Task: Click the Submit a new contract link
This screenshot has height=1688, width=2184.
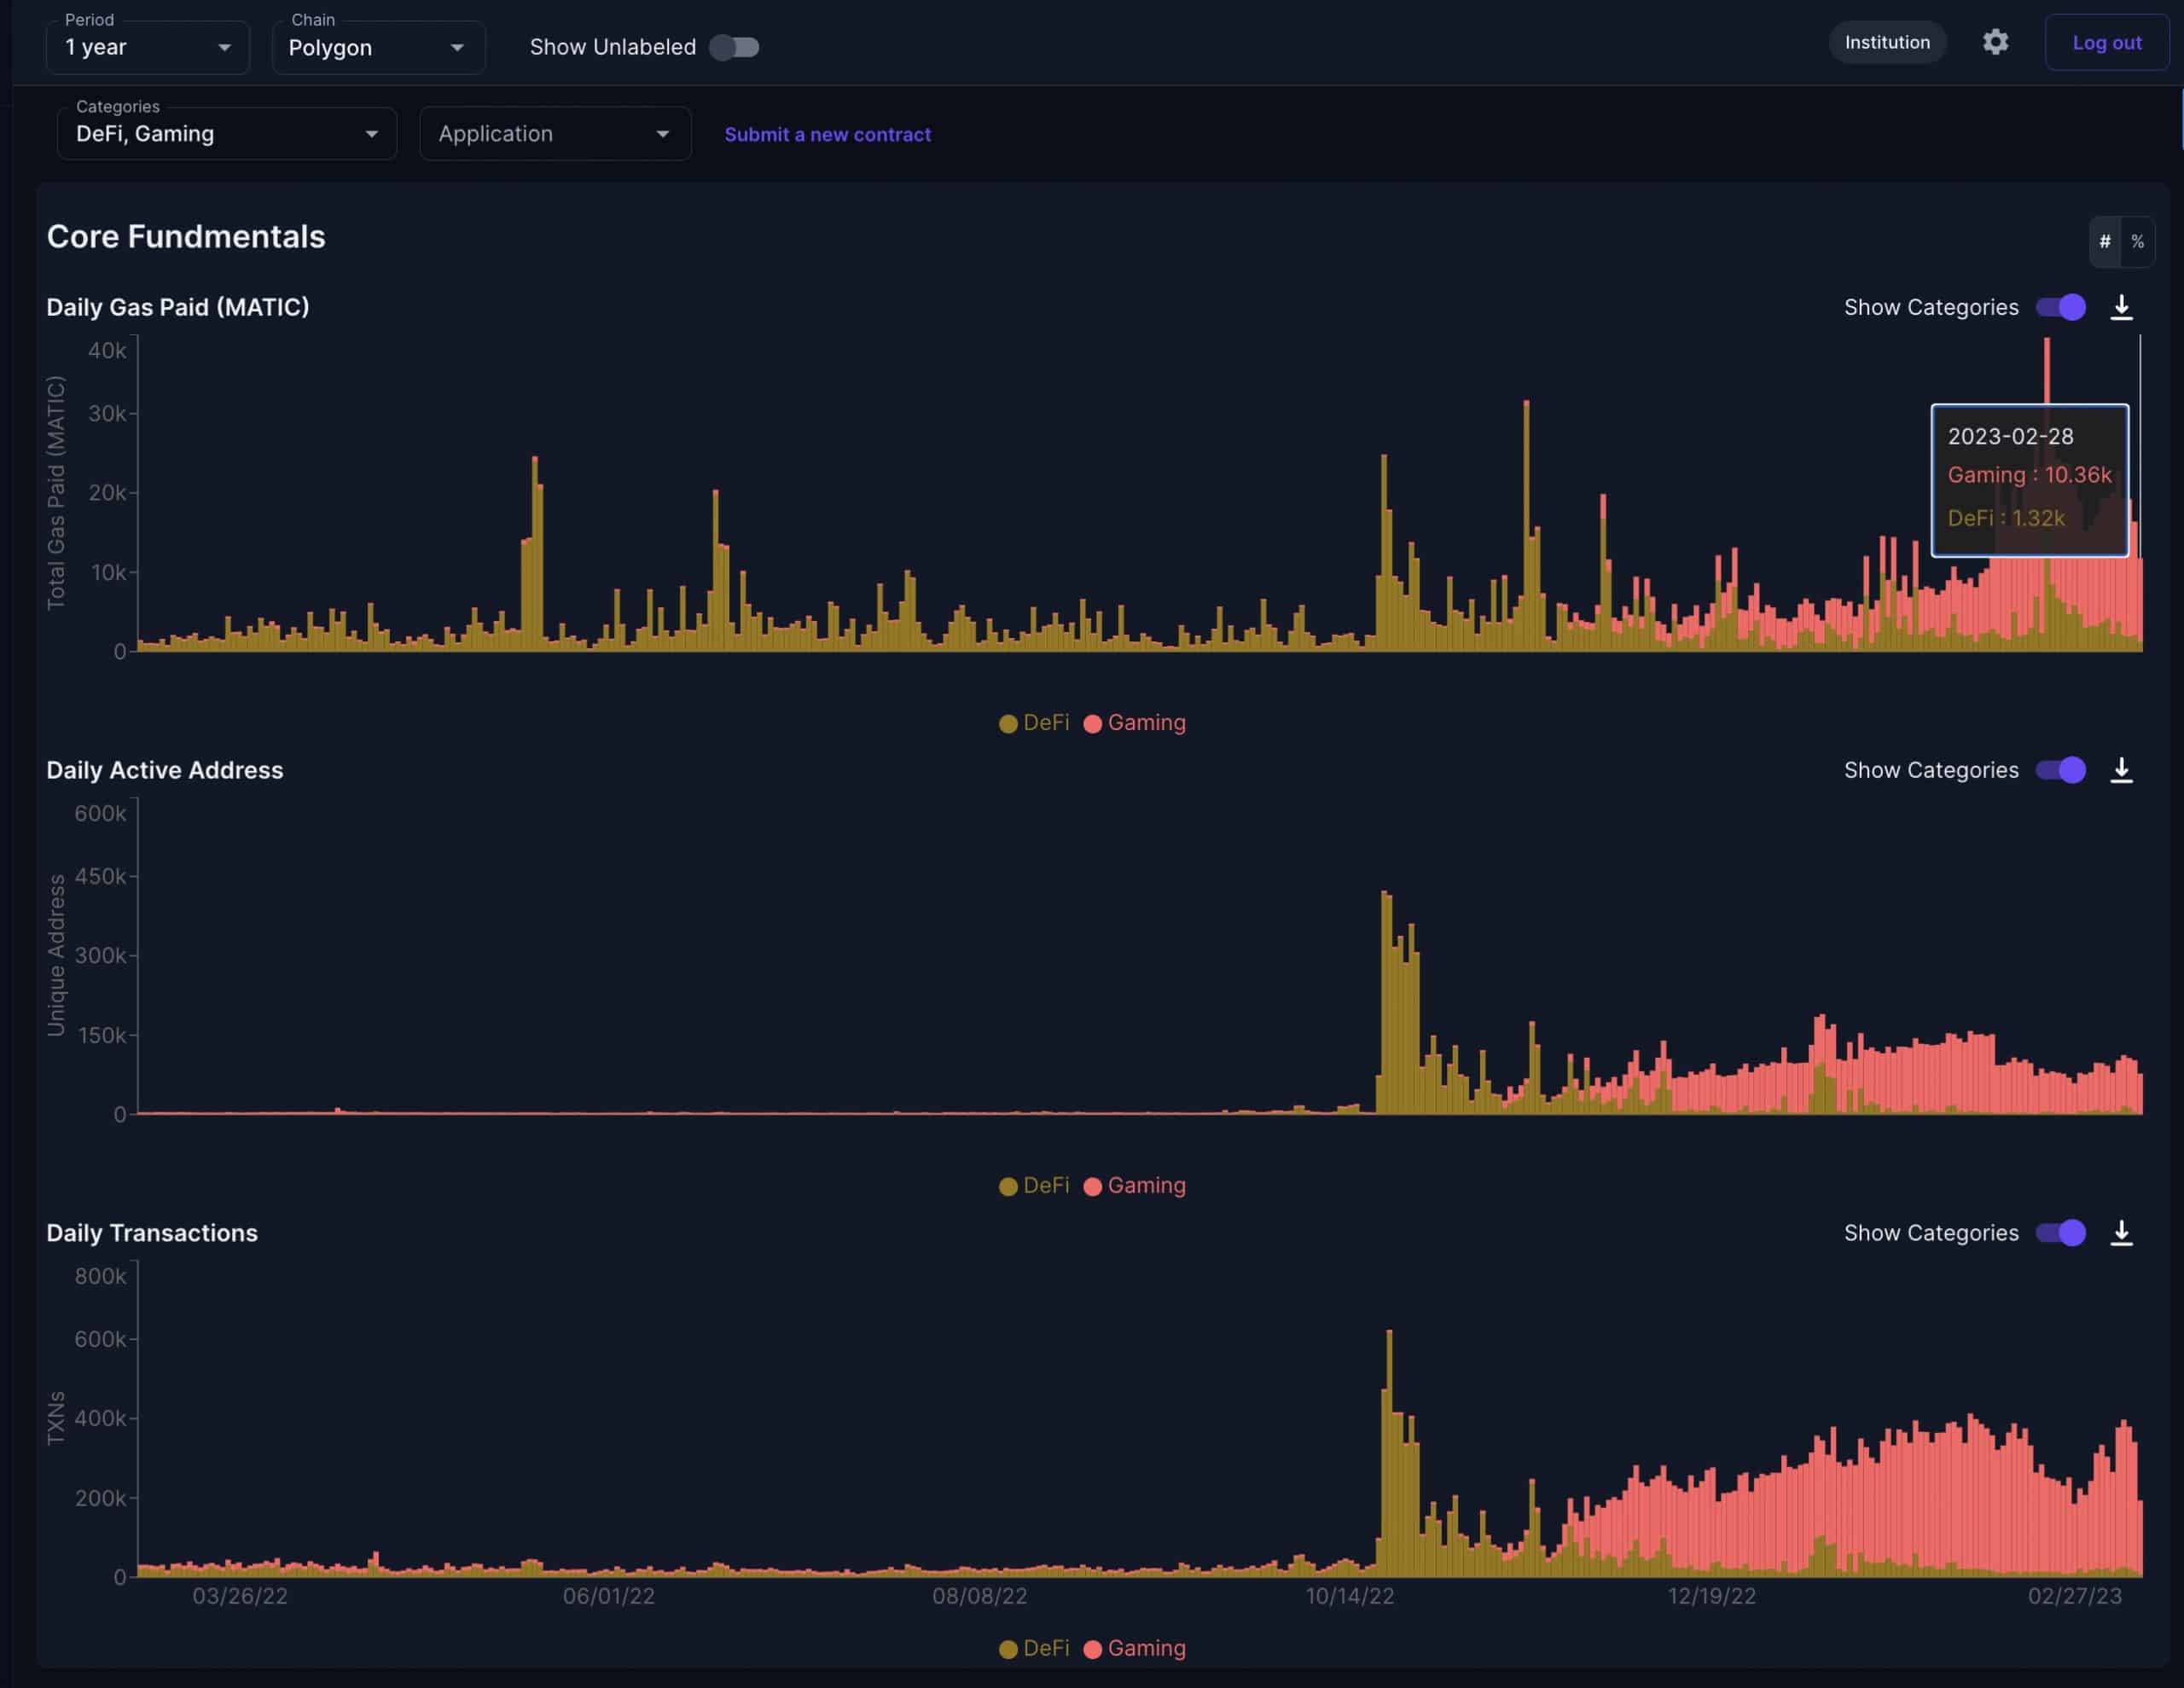Action: (x=828, y=134)
